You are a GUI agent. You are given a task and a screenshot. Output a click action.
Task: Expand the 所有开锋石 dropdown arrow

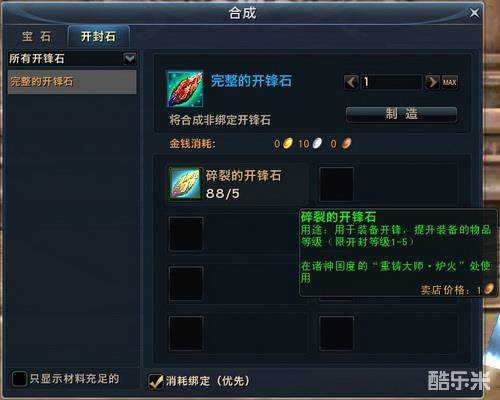point(130,59)
